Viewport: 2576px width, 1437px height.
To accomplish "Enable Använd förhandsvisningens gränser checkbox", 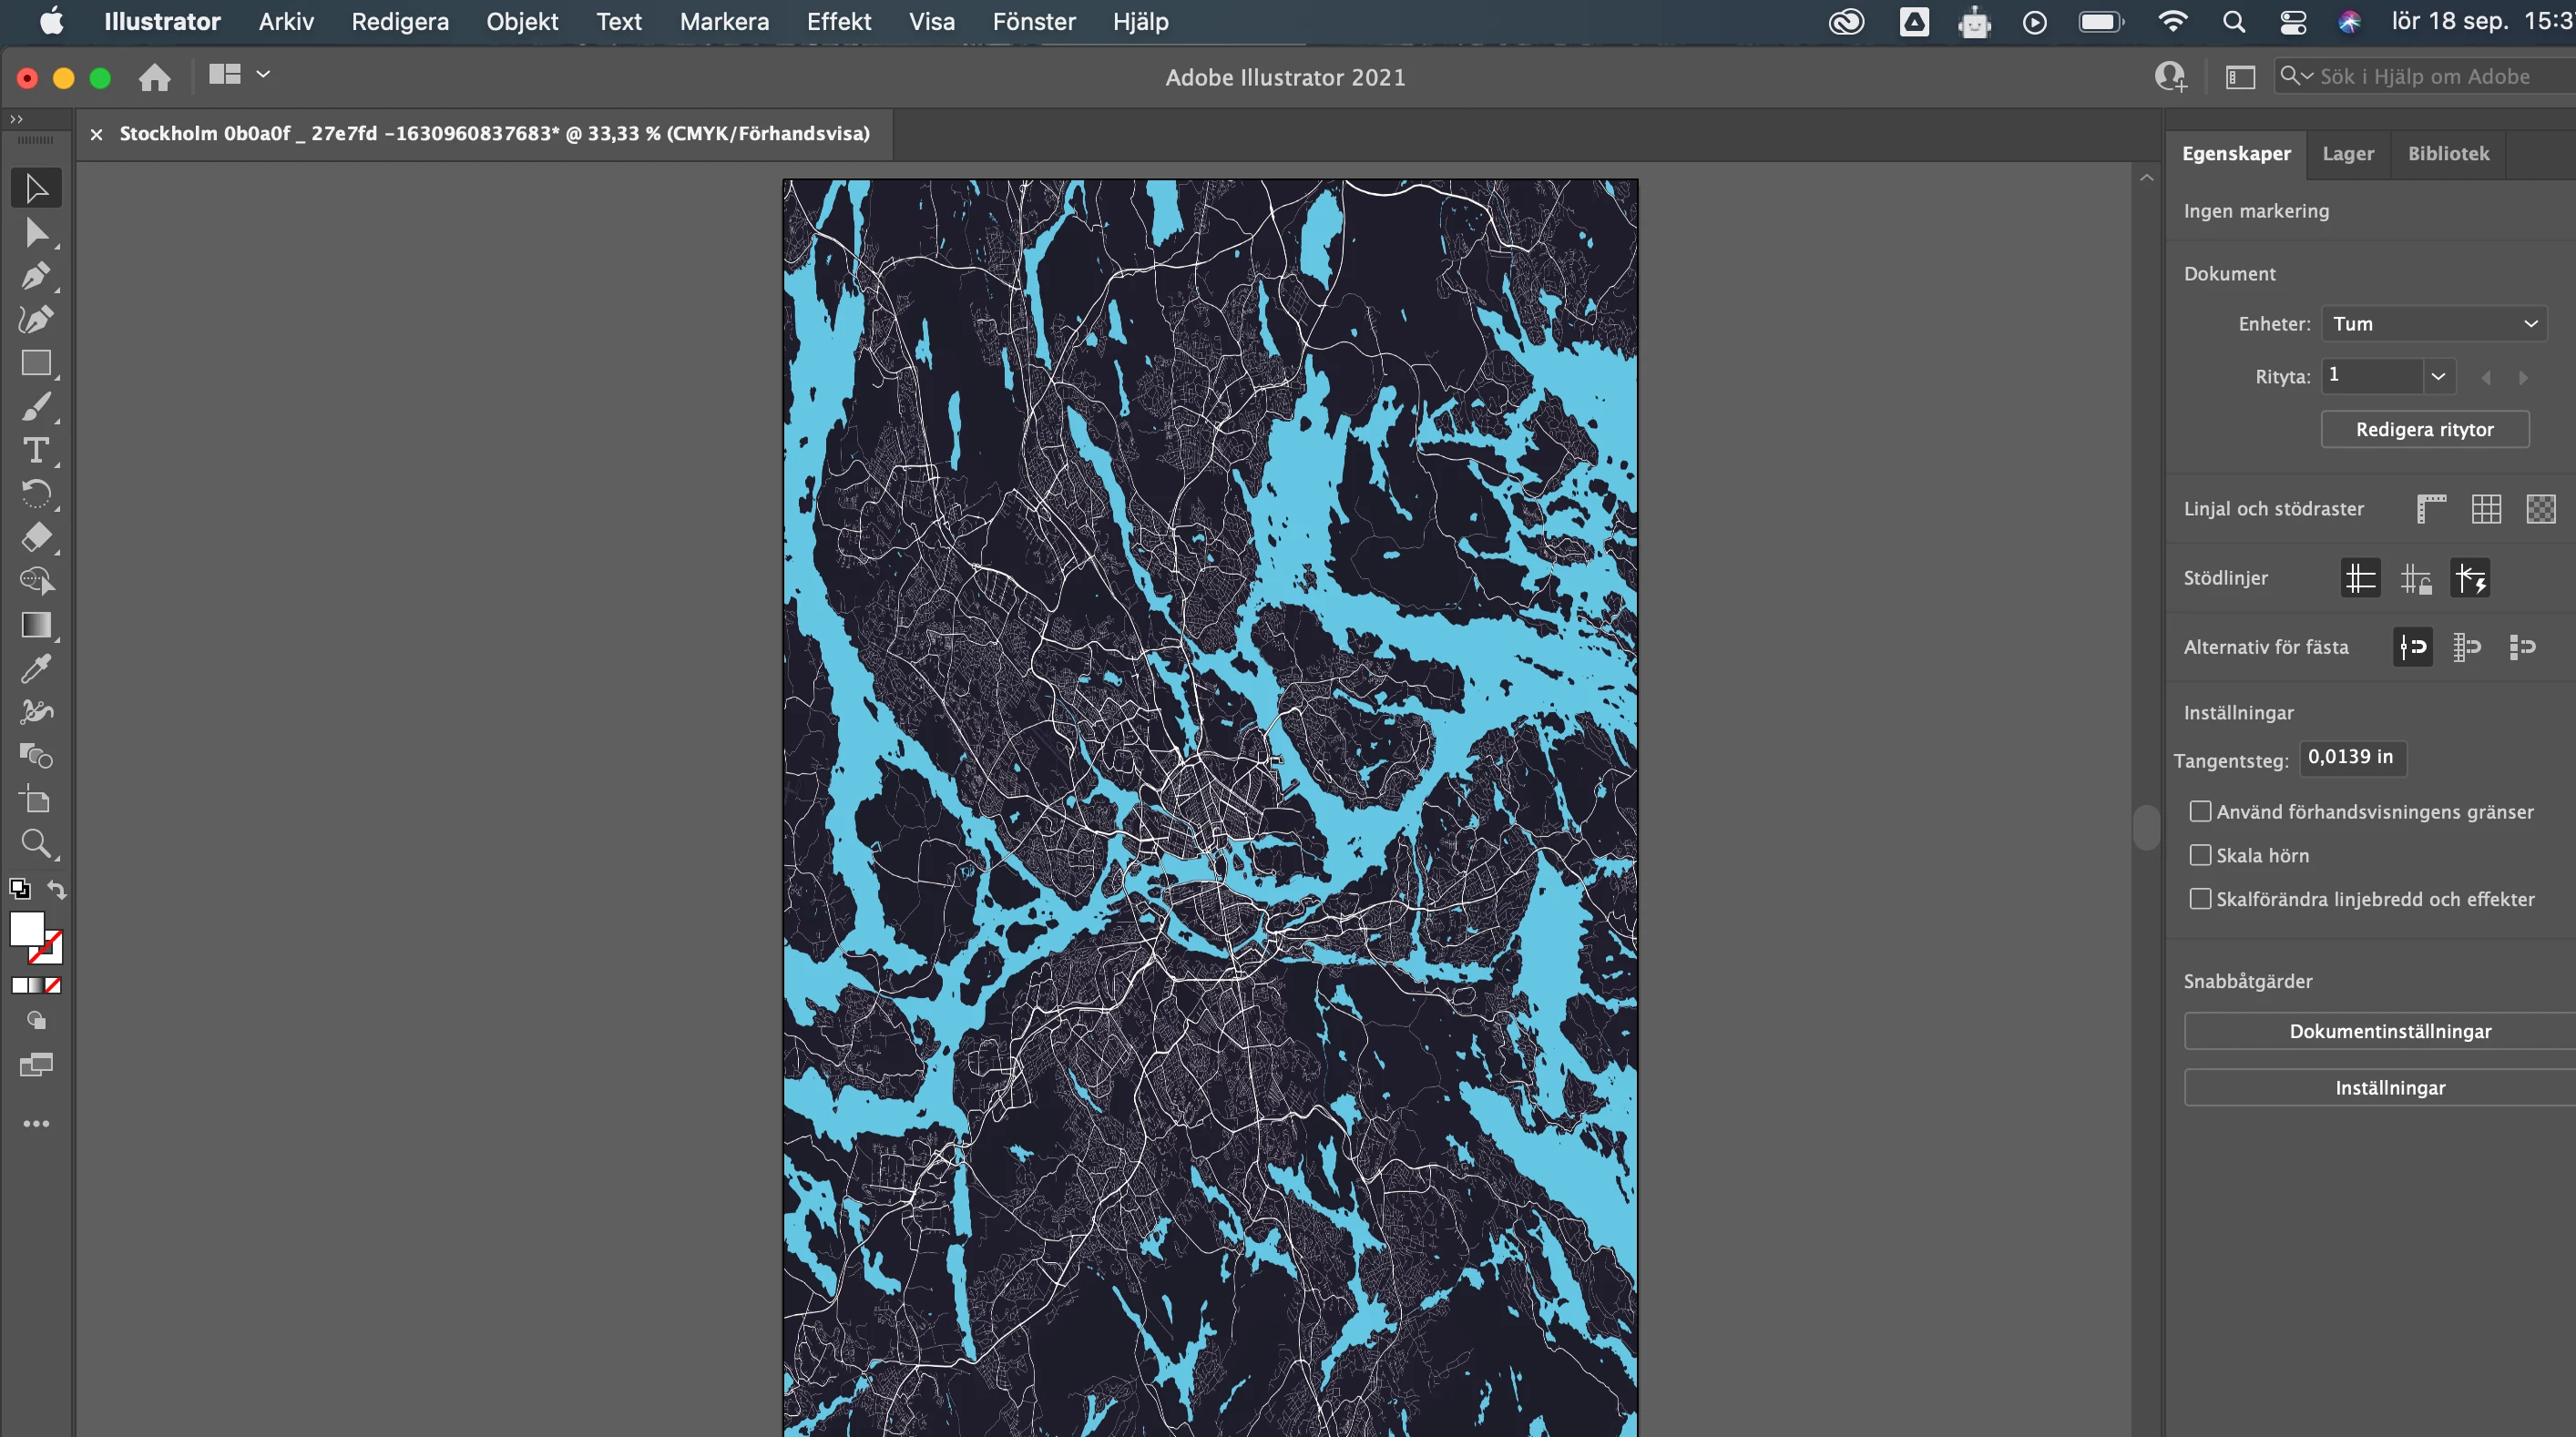I will point(2200,811).
